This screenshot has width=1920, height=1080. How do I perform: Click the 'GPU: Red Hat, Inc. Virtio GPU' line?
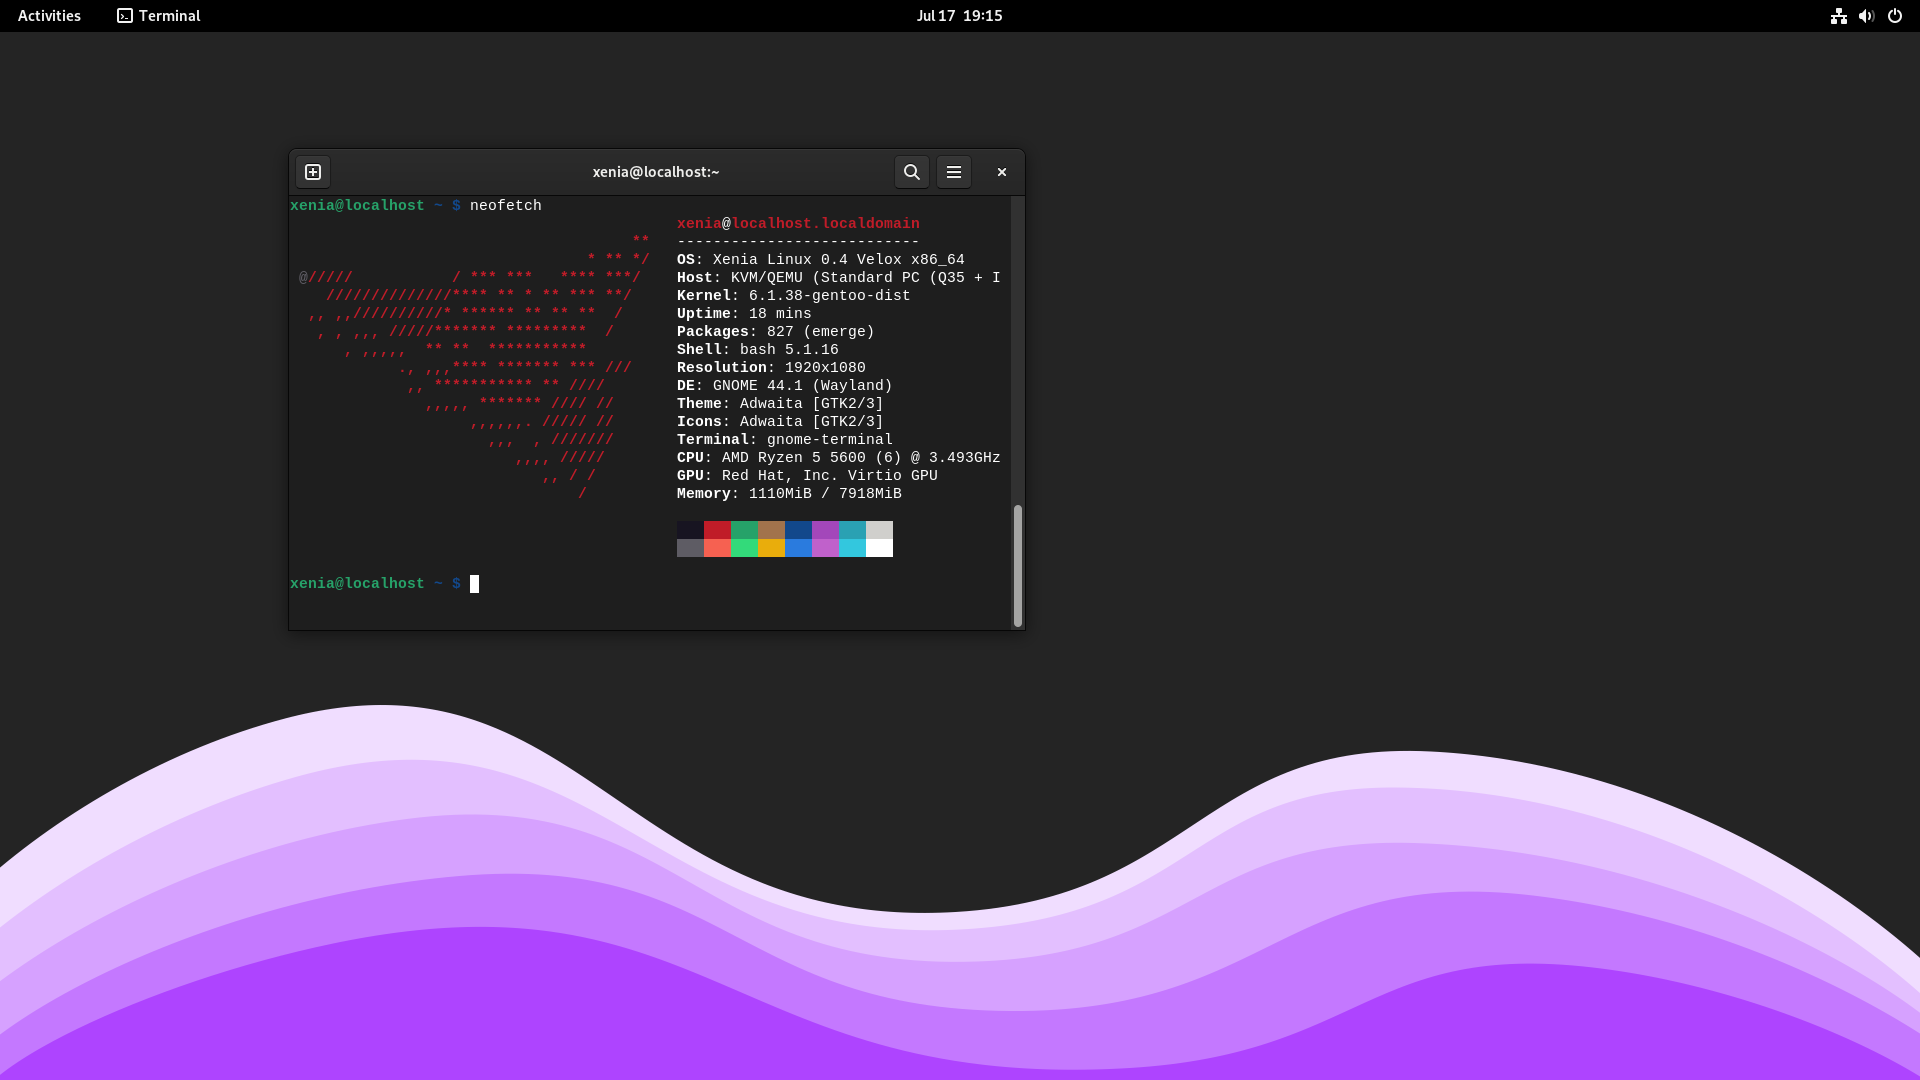pos(807,476)
